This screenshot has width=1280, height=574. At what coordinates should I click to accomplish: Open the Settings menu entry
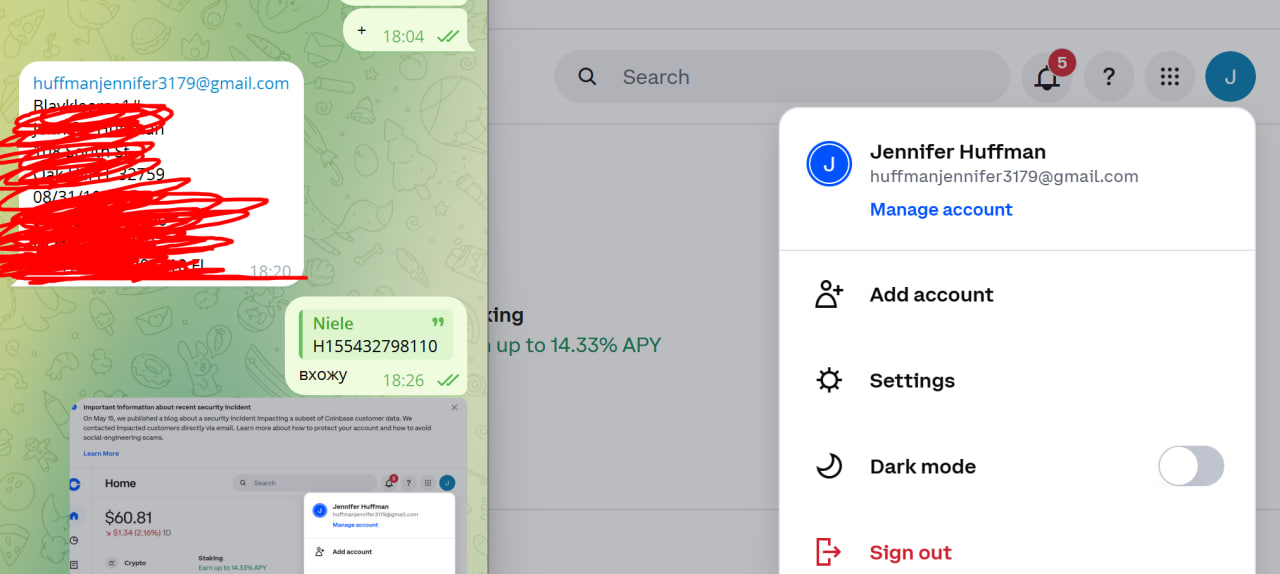(1017, 380)
